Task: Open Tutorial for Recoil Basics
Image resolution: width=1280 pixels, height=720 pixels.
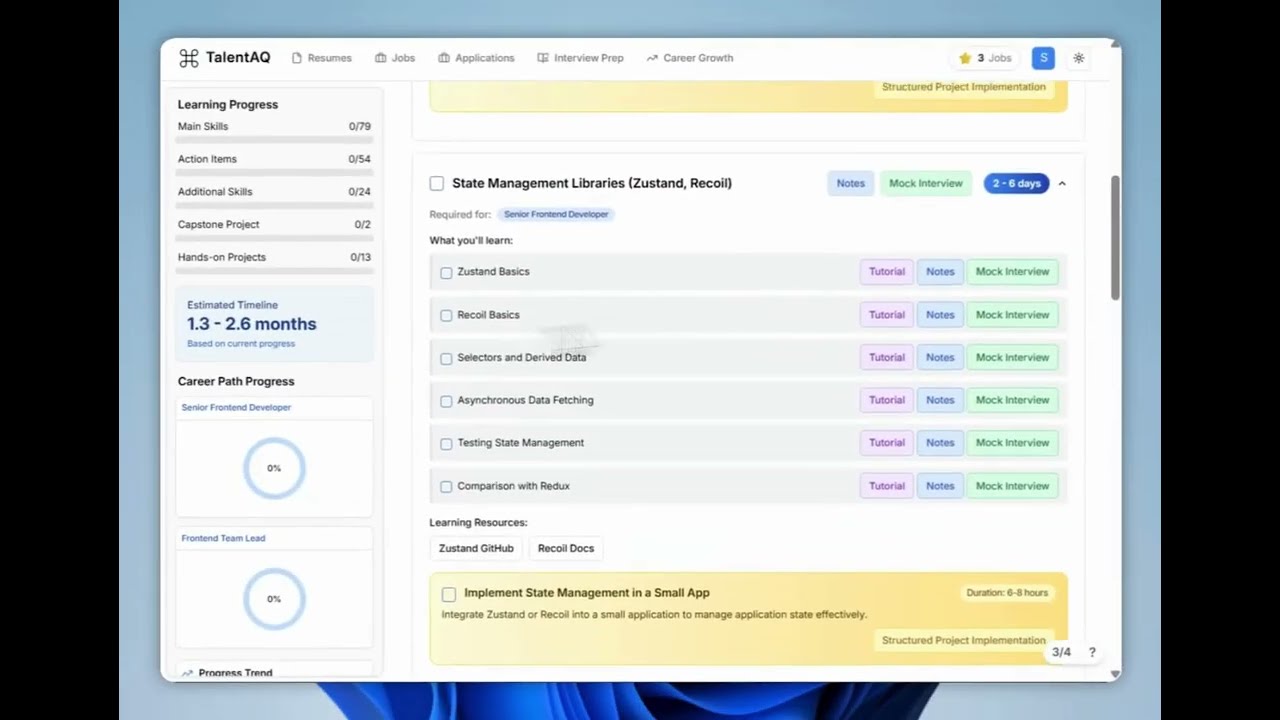Action: 886,315
